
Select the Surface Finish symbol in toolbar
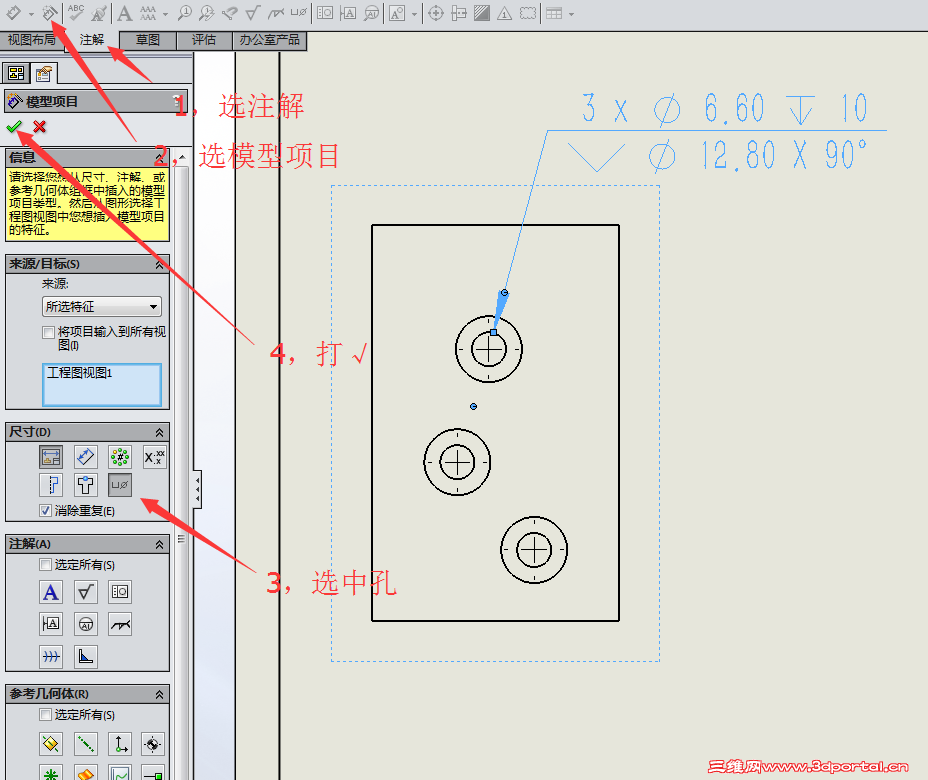[253, 13]
